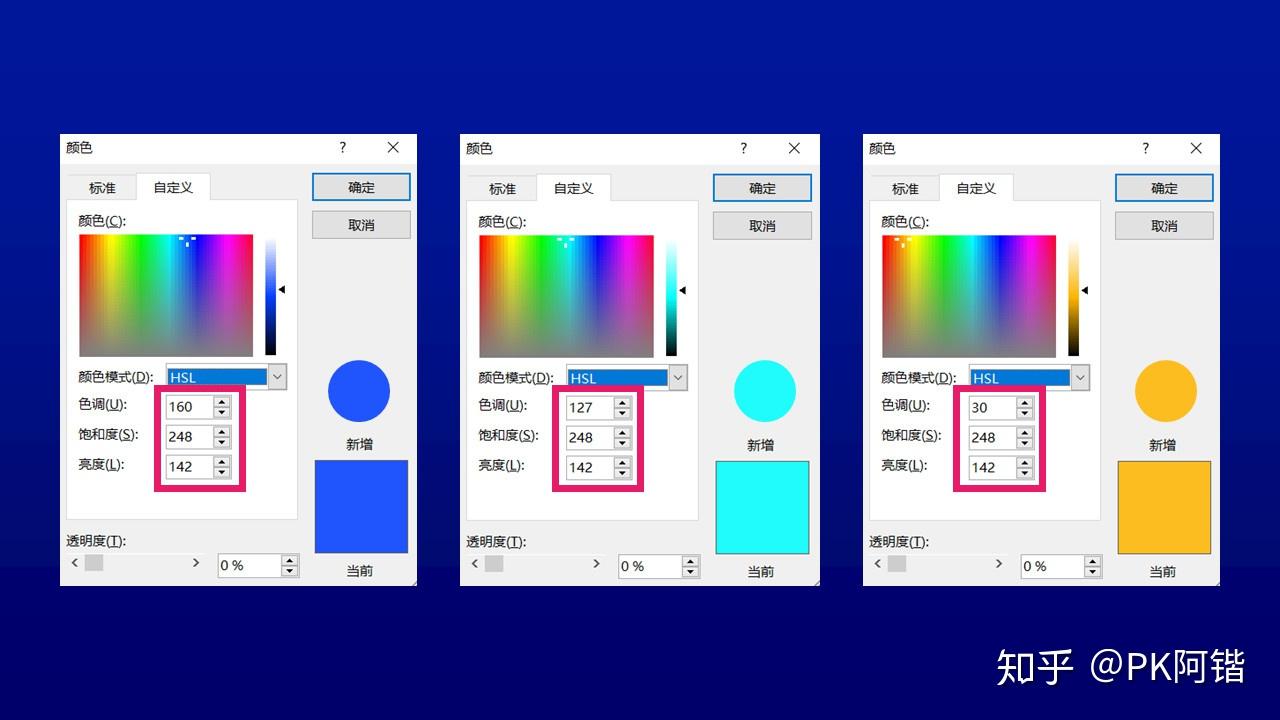Image resolution: width=1280 pixels, height=720 pixels.
Task: Pick a color in the middle spectrum field
Action: pos(566,296)
